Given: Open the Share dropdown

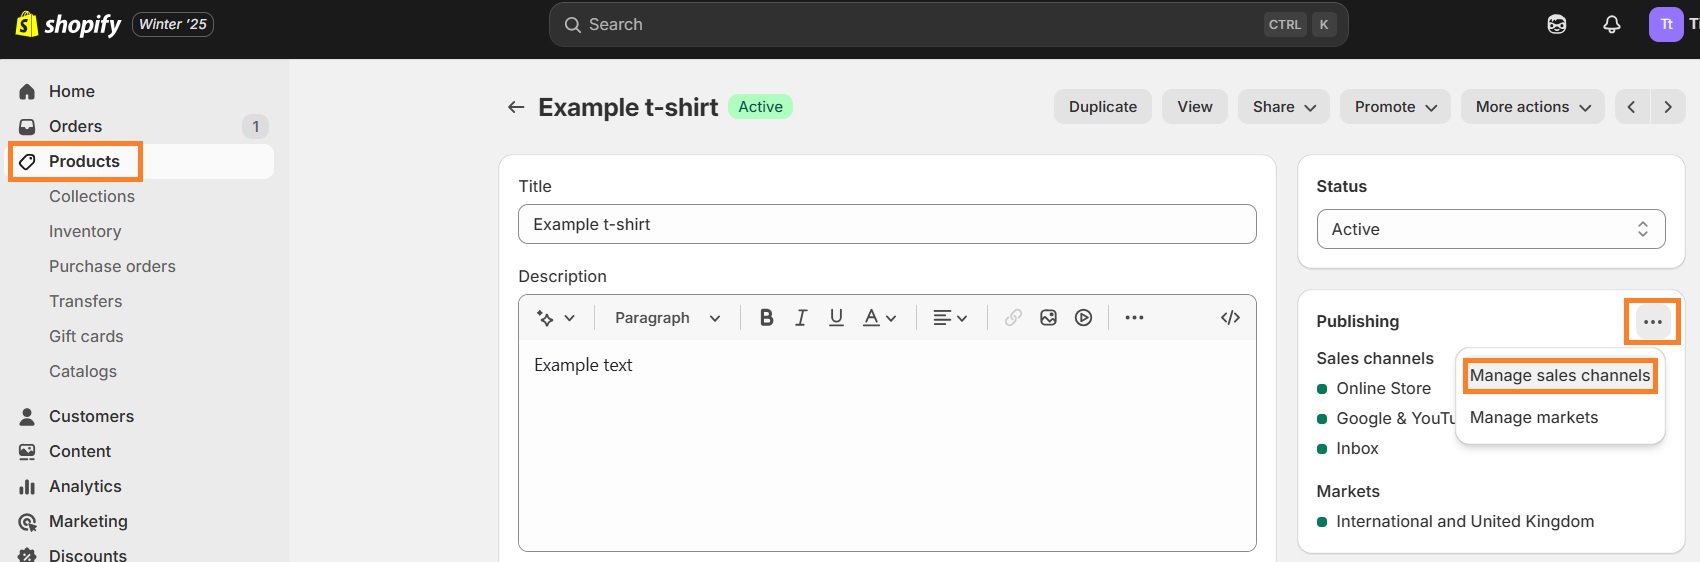Looking at the screenshot, I should pos(1284,107).
